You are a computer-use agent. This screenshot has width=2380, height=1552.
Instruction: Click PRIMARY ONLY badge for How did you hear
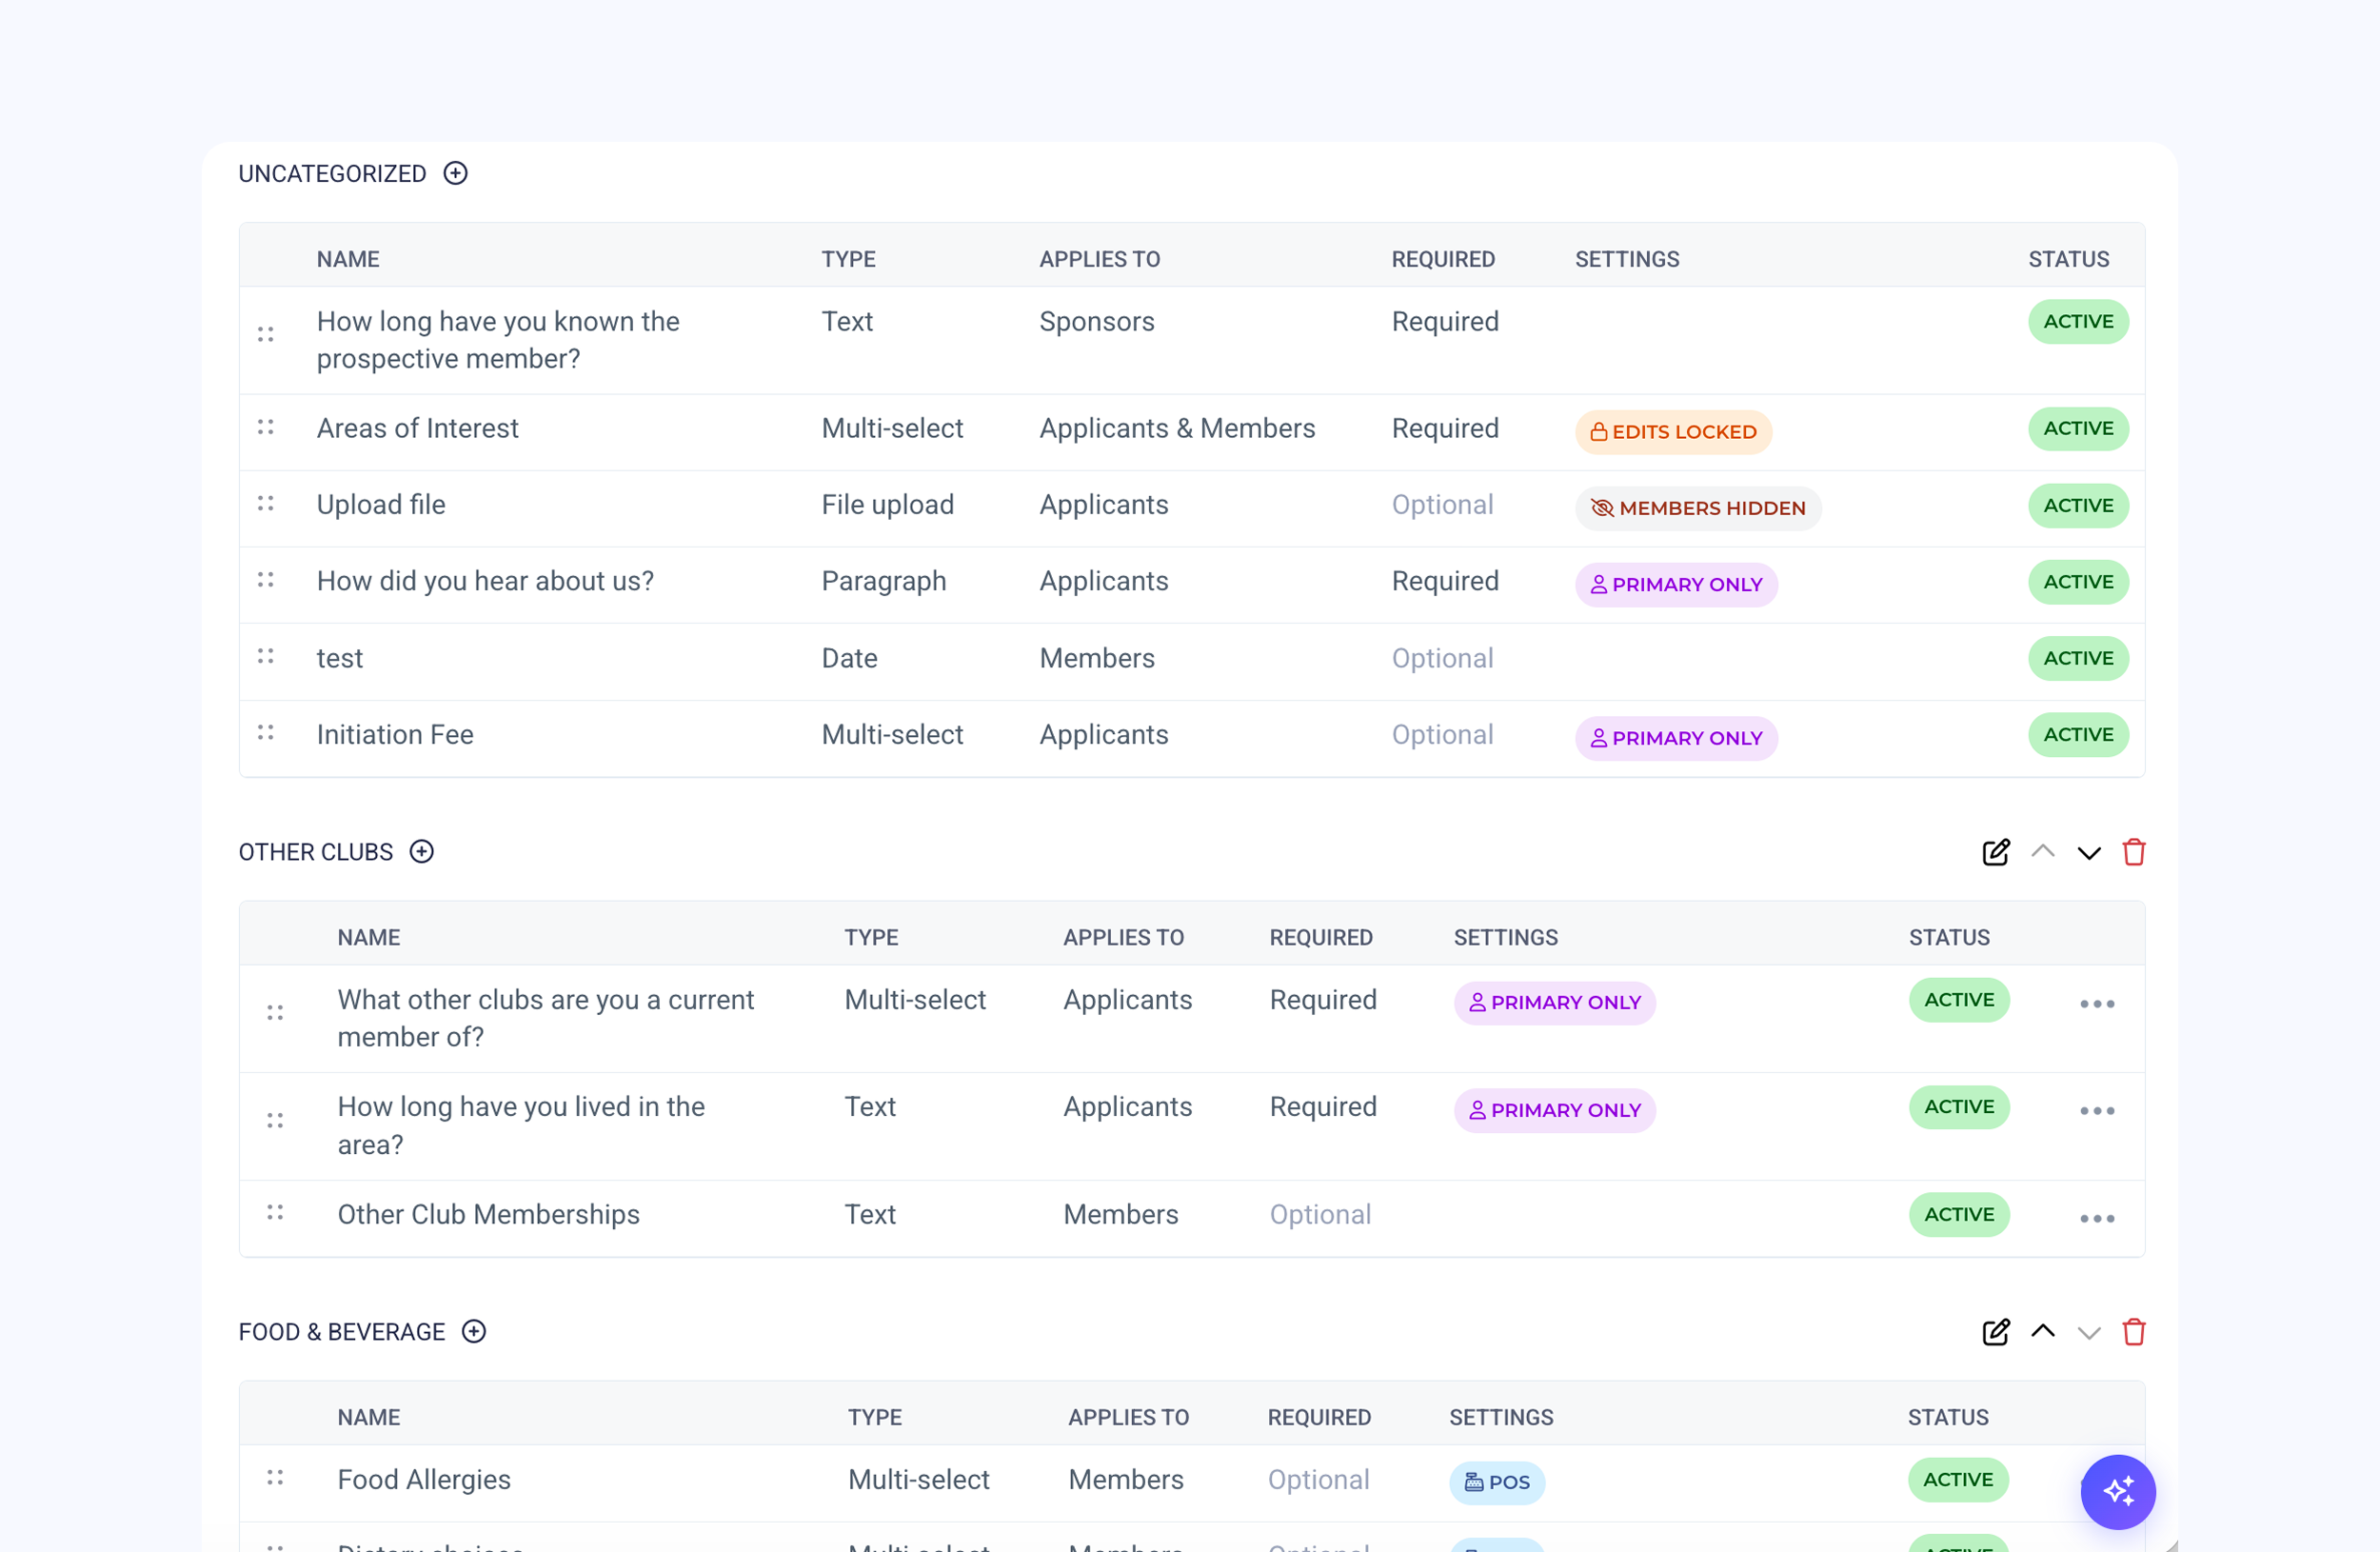tap(1676, 584)
